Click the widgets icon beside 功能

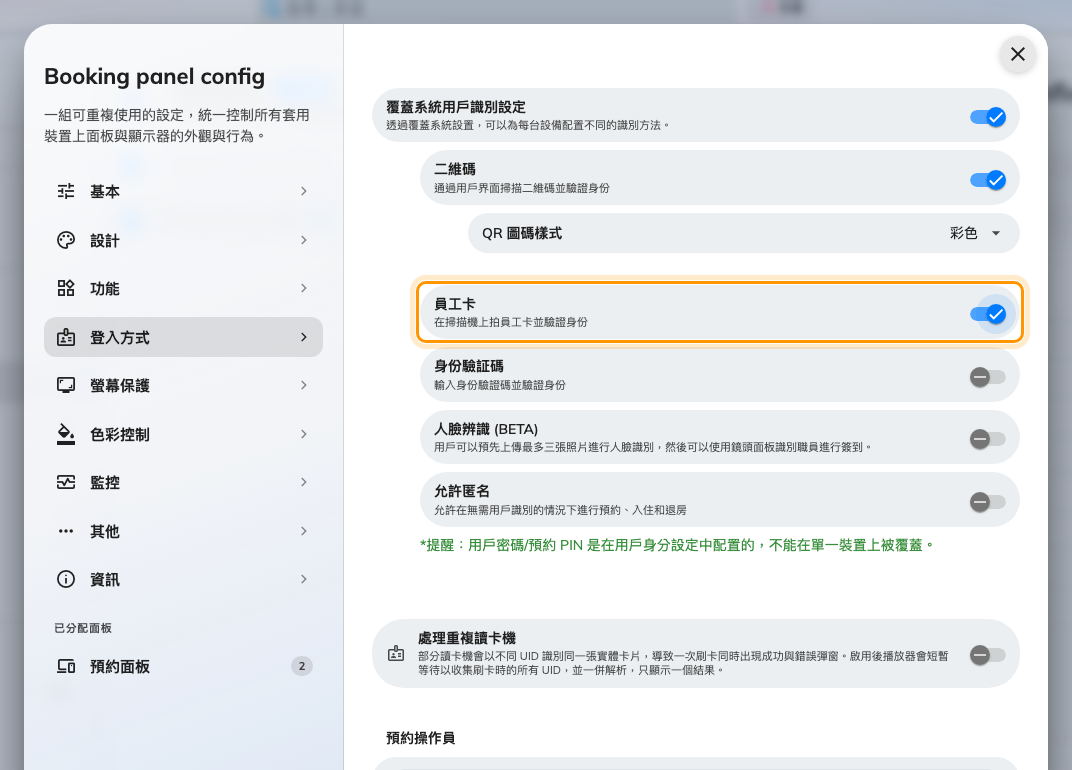[x=66, y=288]
